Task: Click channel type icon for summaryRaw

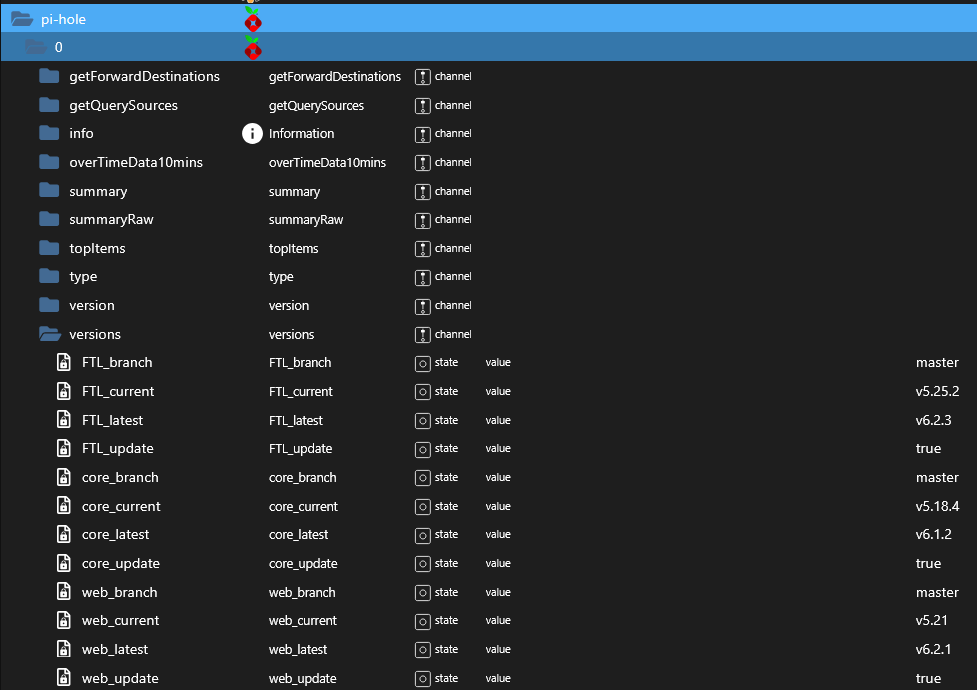Action: 422,220
